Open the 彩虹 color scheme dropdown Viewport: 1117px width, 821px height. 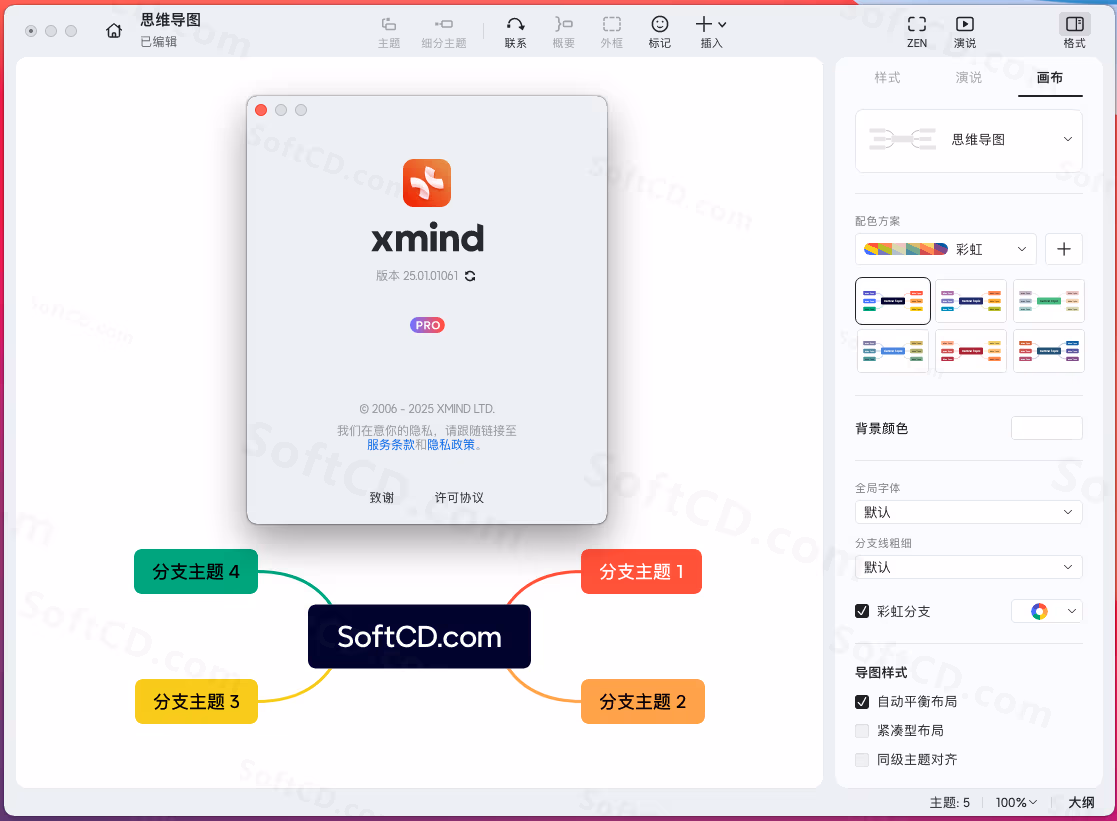[x=946, y=249]
